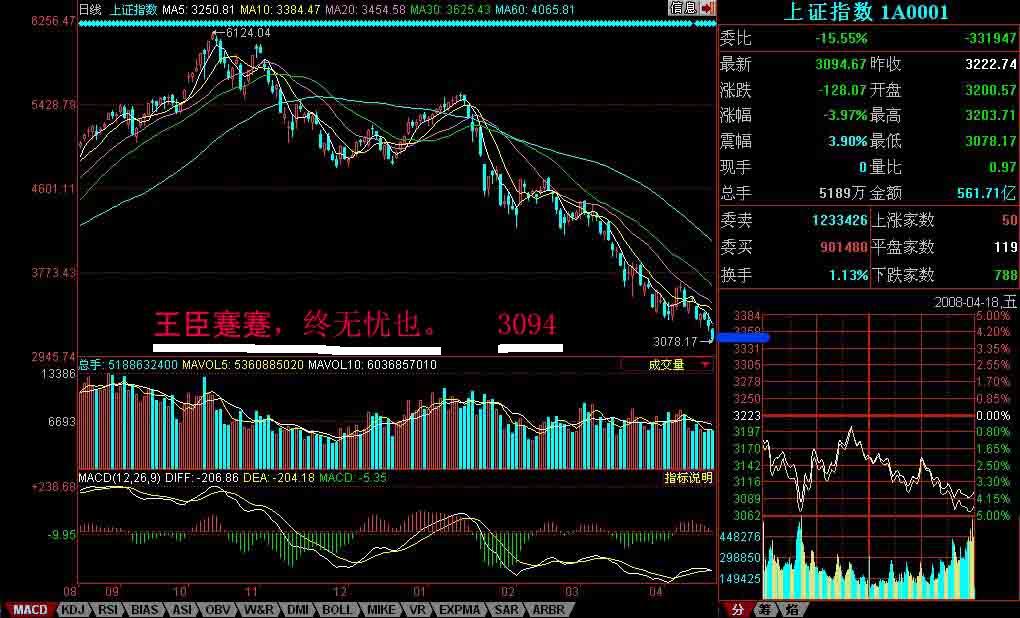Image resolution: width=1020 pixels, height=618 pixels.
Task: Click the blue price marker bar
Action: point(743,338)
